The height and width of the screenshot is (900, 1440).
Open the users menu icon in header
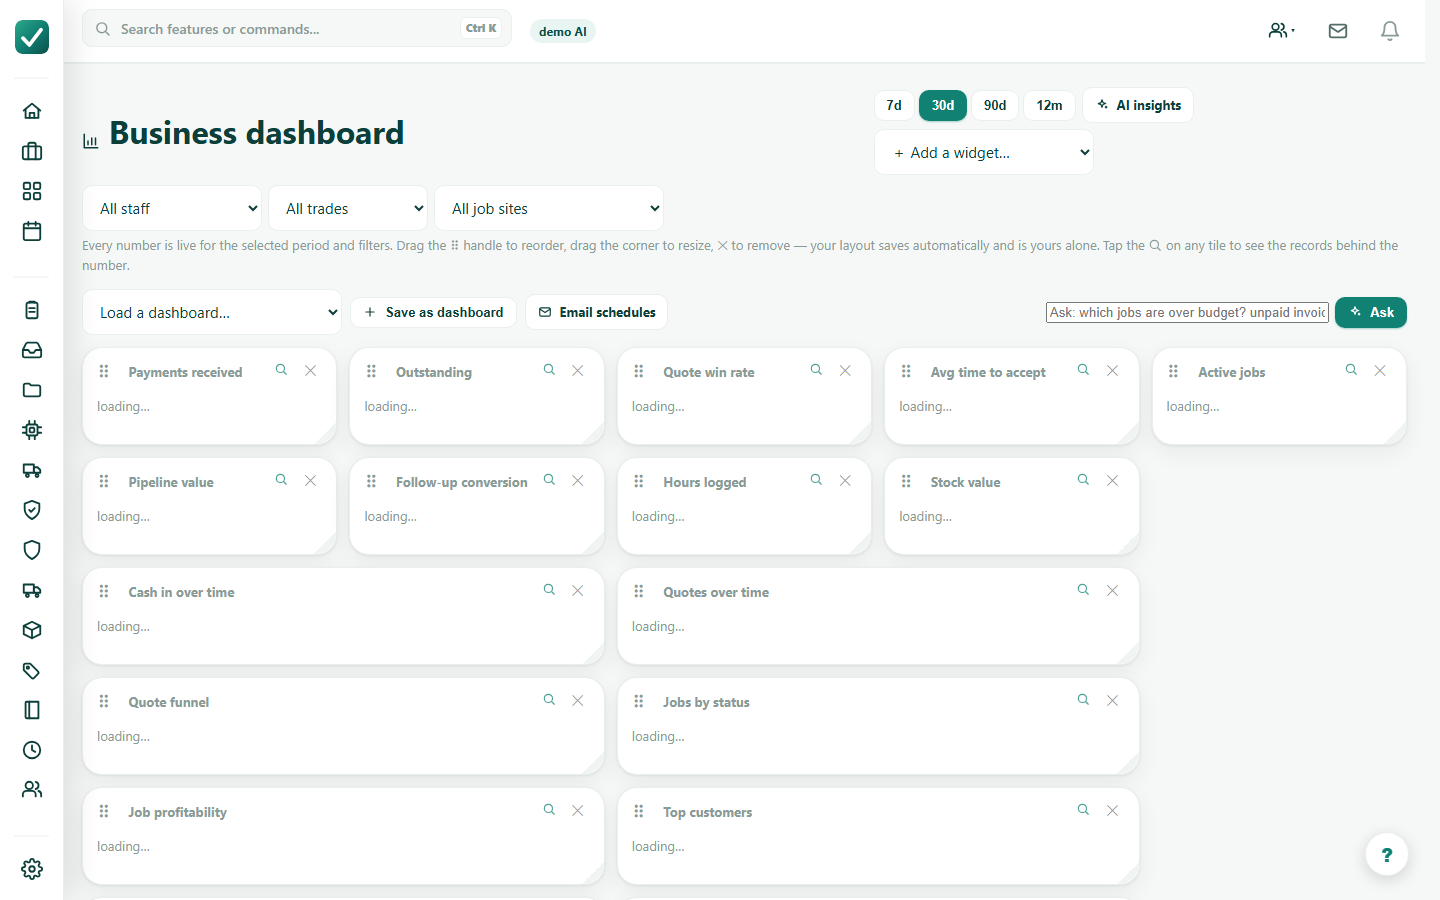coord(1281,31)
